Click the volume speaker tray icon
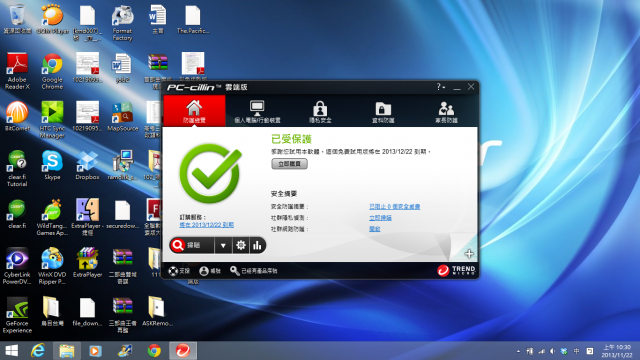 pos(552,351)
